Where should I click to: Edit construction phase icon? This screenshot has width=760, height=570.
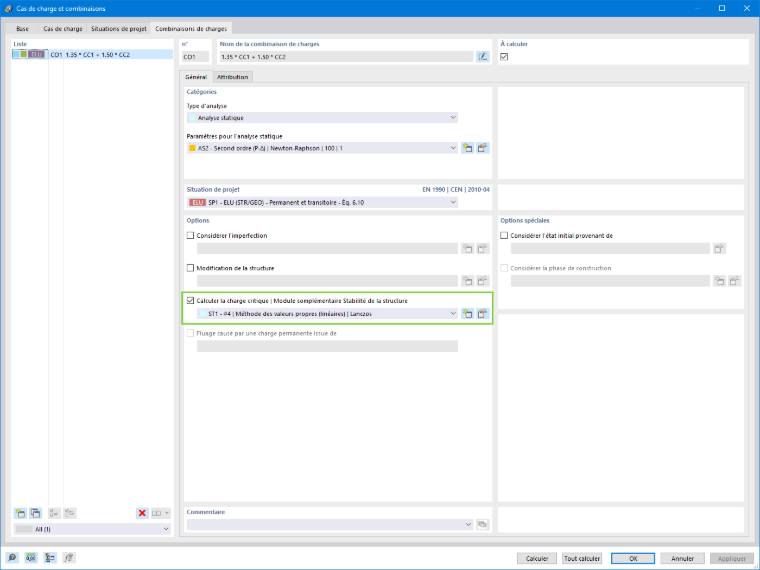point(735,281)
